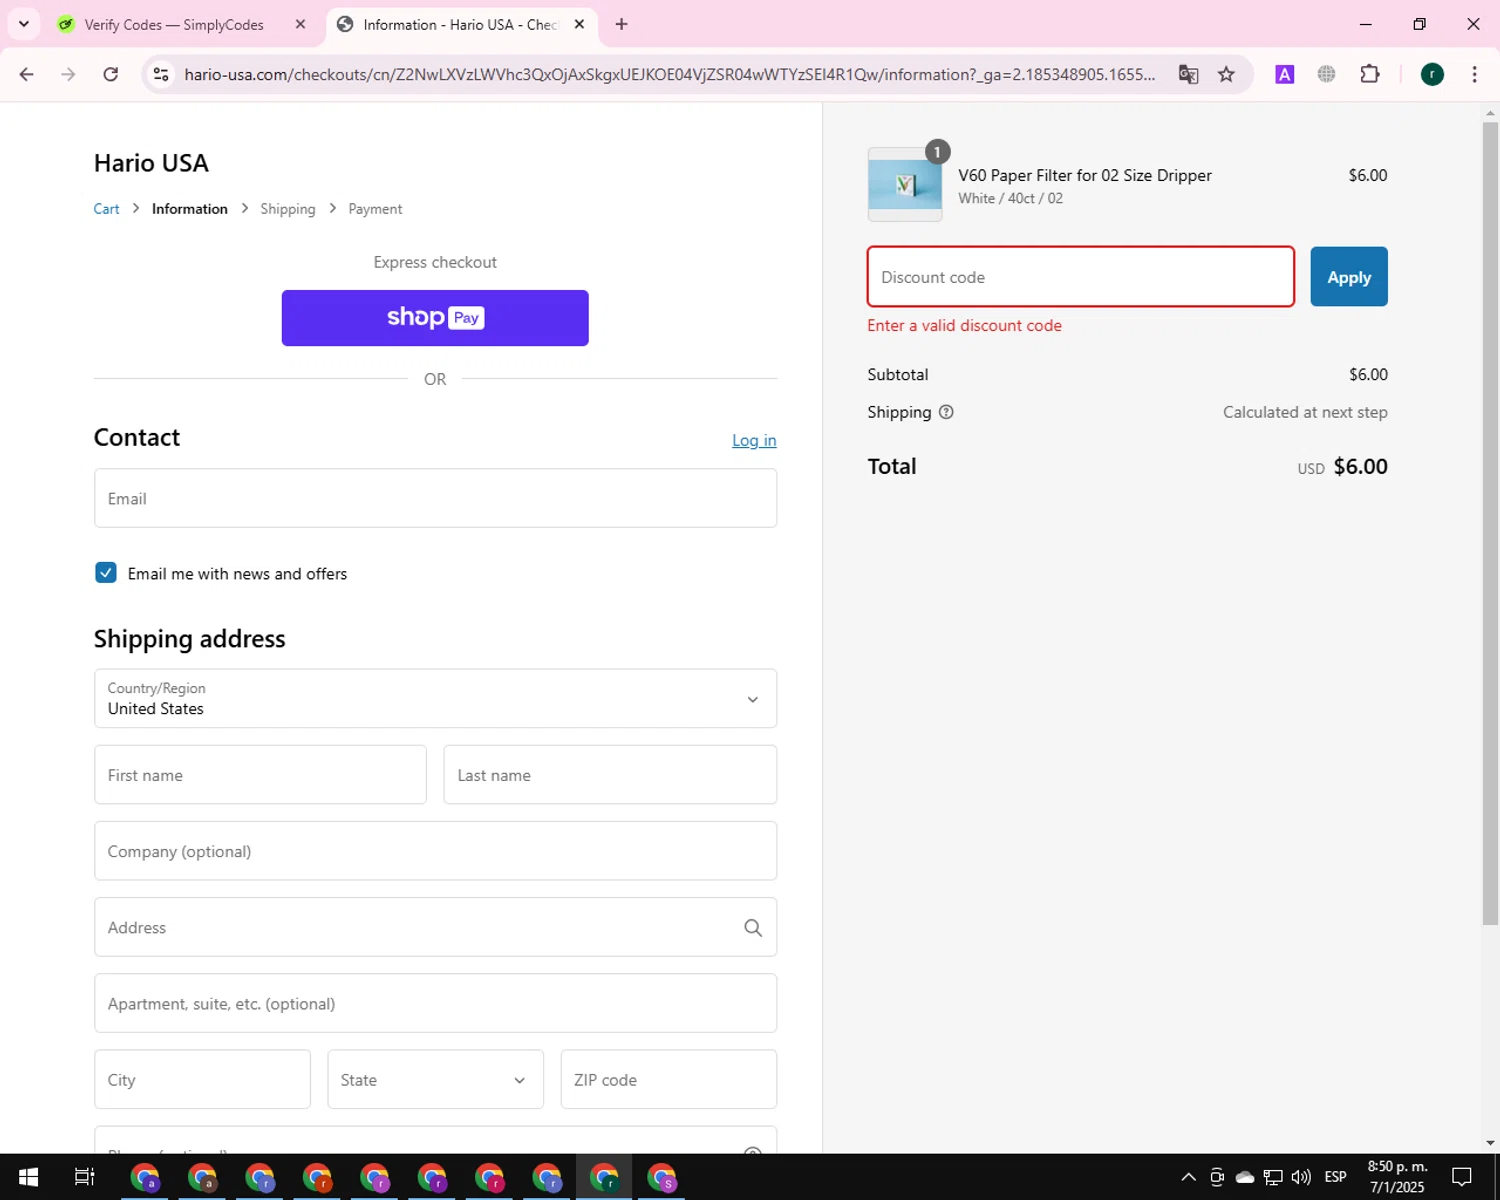Viewport: 1500px width, 1200px height.
Task: Click the City field
Action: click(x=202, y=1079)
